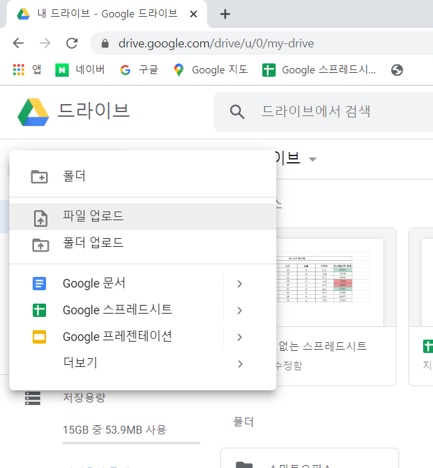The image size is (433, 468).
Task: Click the folder icon in folder card
Action: [244, 465]
